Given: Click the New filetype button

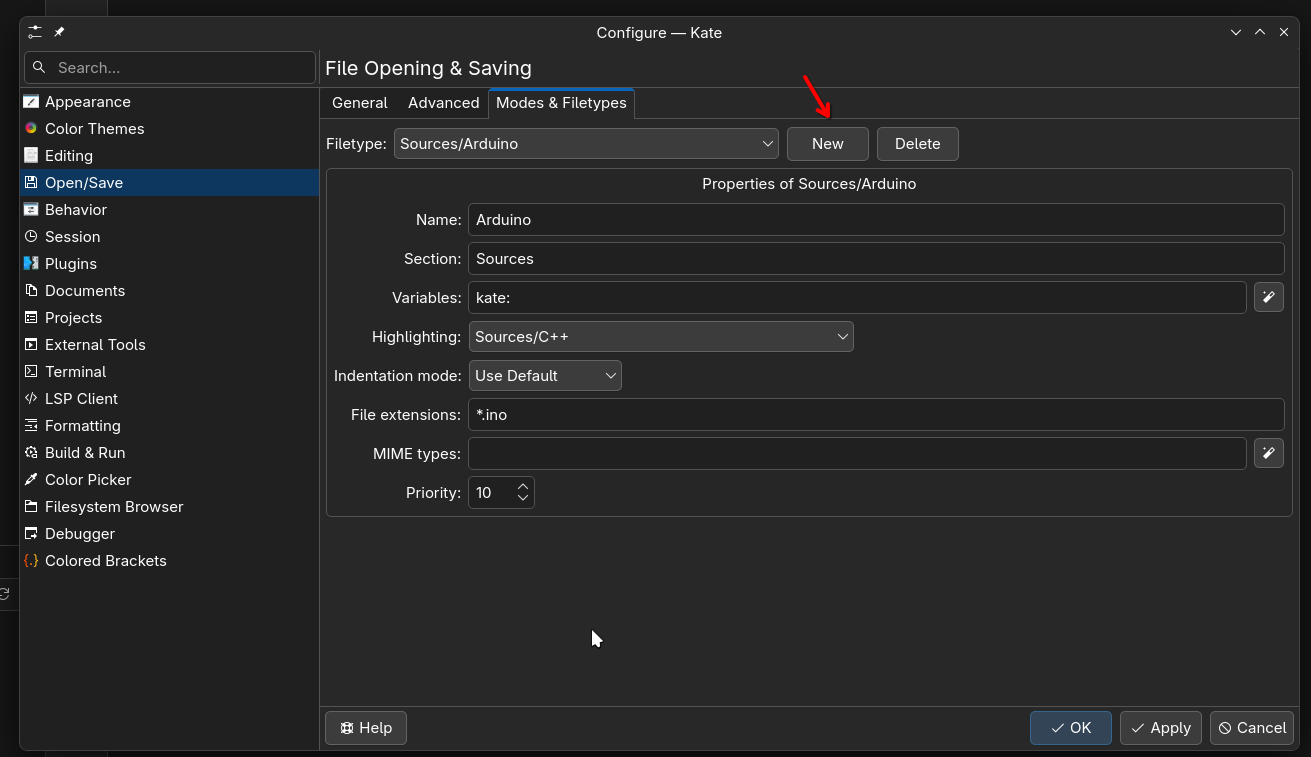Looking at the screenshot, I should [x=827, y=144].
